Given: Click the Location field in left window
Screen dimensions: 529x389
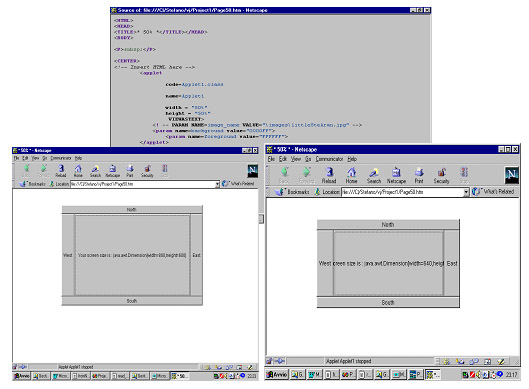Looking at the screenshot, I should pos(143,184).
